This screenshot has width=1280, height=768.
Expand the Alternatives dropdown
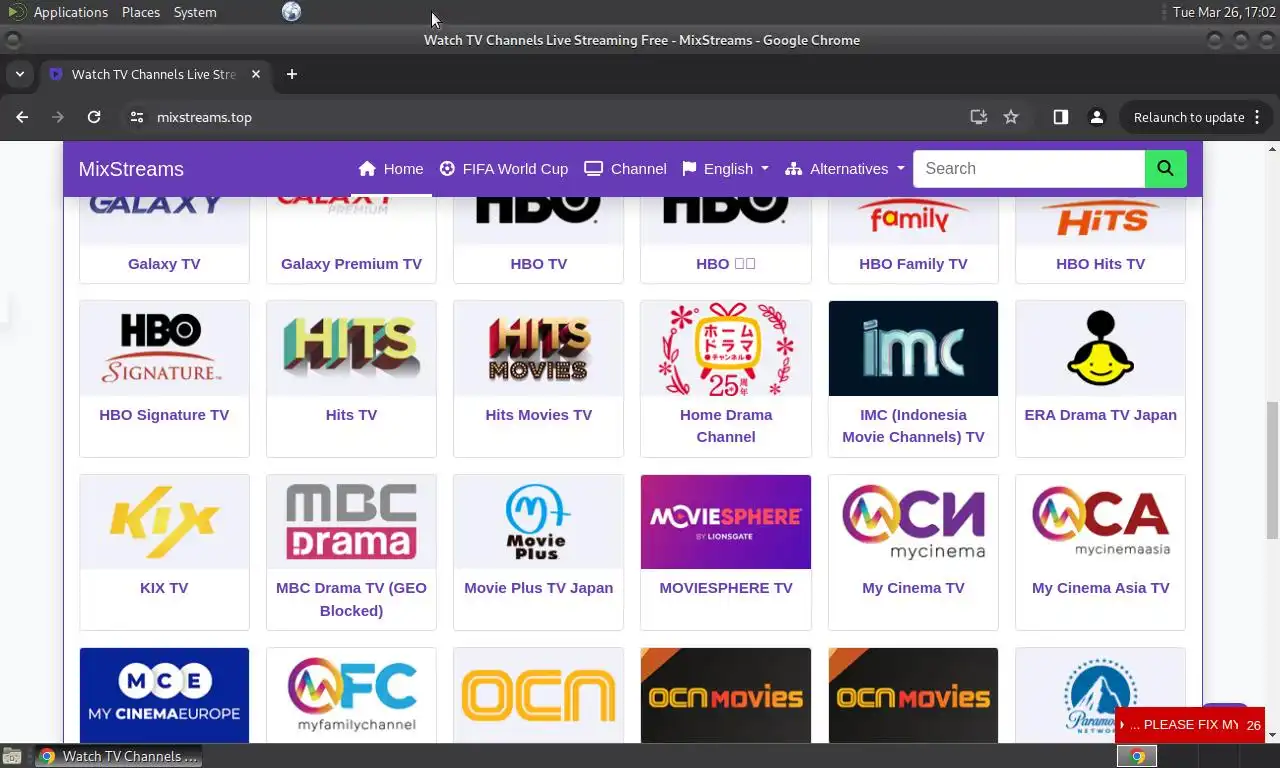pyautogui.click(x=845, y=169)
